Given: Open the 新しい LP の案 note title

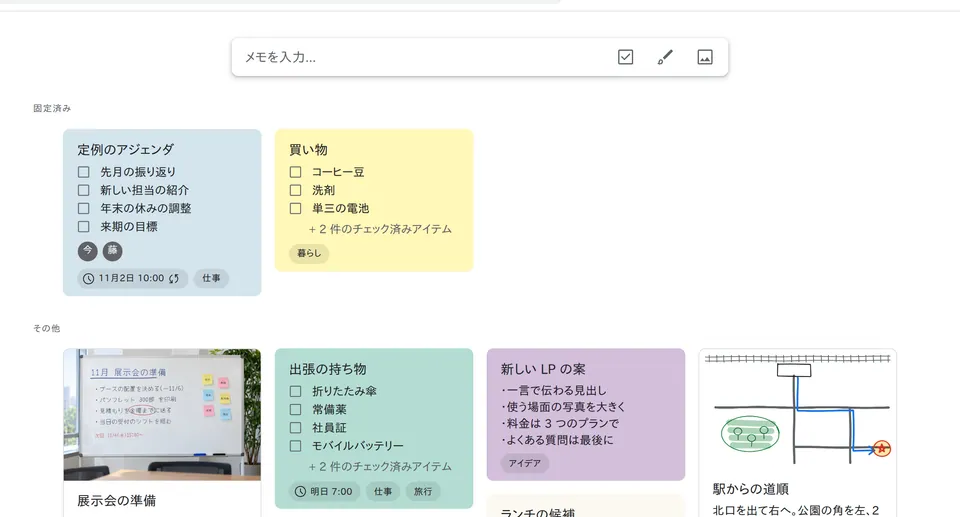Looking at the screenshot, I should point(543,369).
